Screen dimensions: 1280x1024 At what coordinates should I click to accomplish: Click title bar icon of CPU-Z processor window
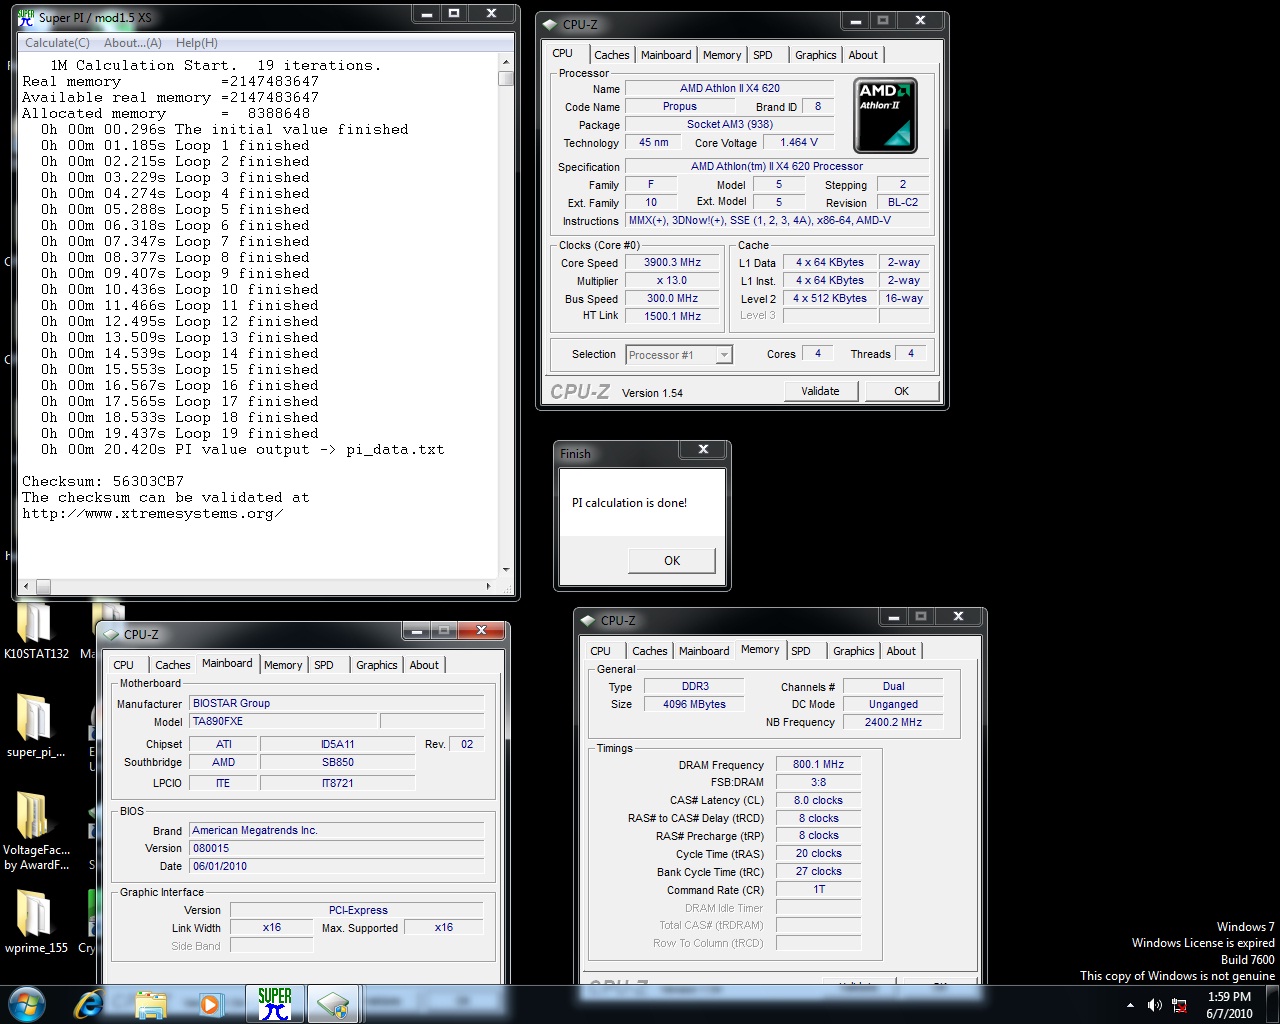tap(549, 24)
